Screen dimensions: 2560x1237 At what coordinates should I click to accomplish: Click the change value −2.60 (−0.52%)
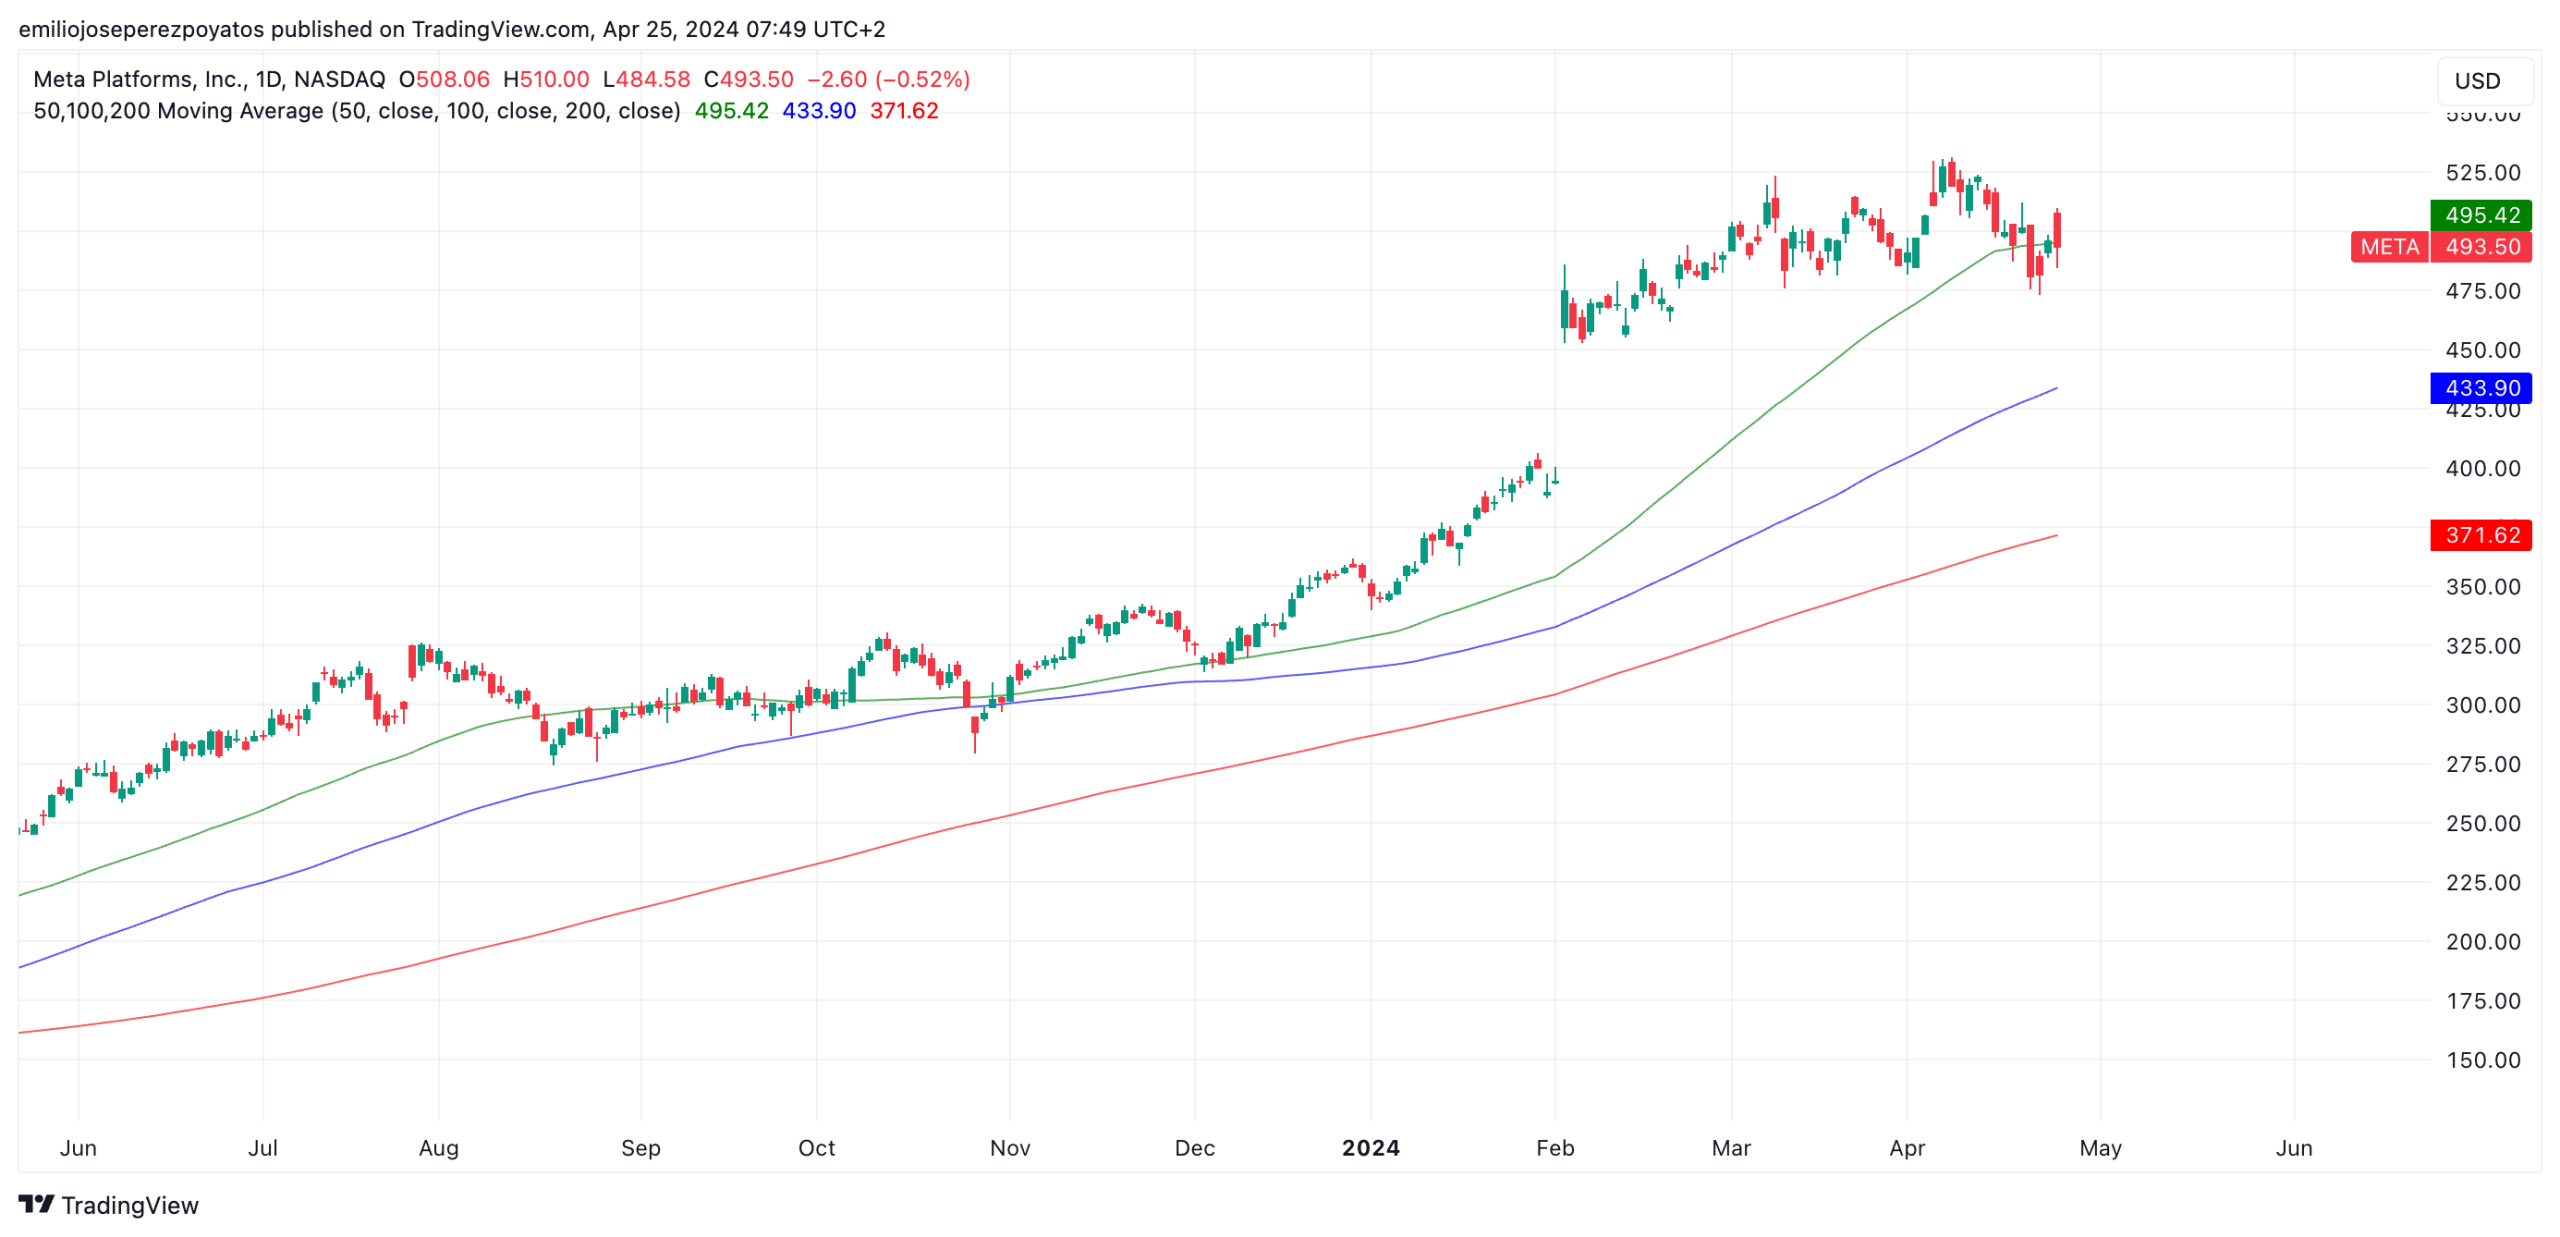889,79
